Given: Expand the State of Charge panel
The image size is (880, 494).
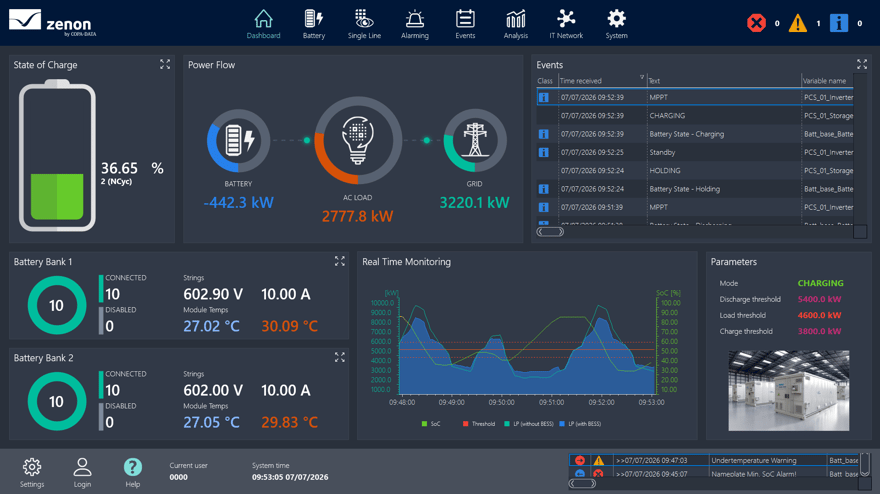Looking at the screenshot, I should click(x=165, y=65).
